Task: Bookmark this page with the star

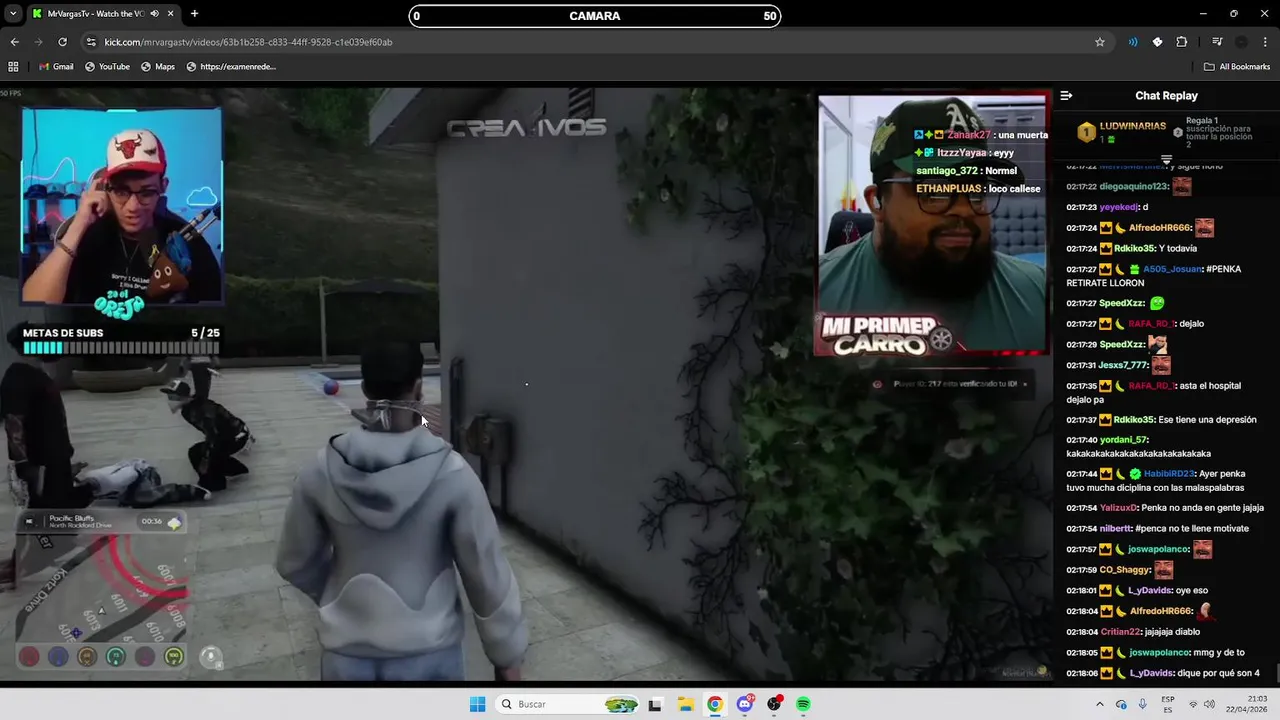Action: tap(1100, 42)
